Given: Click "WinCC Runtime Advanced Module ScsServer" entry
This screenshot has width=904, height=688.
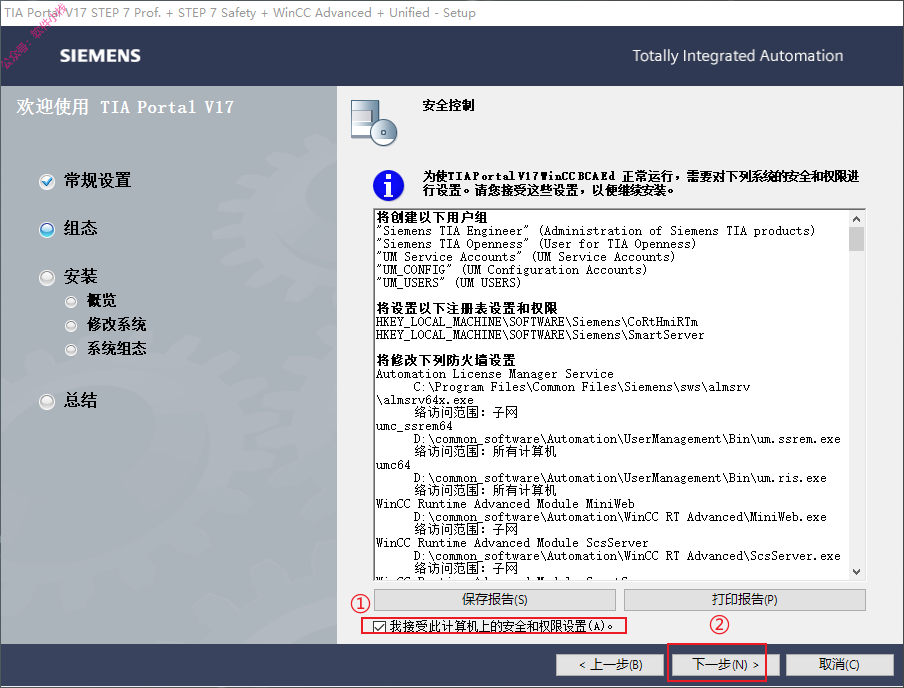Looking at the screenshot, I should 512,543.
